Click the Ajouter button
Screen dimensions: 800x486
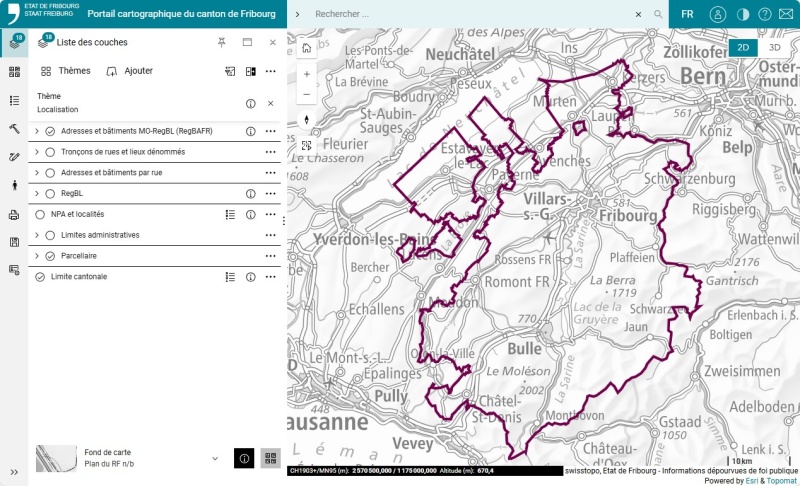coord(129,71)
